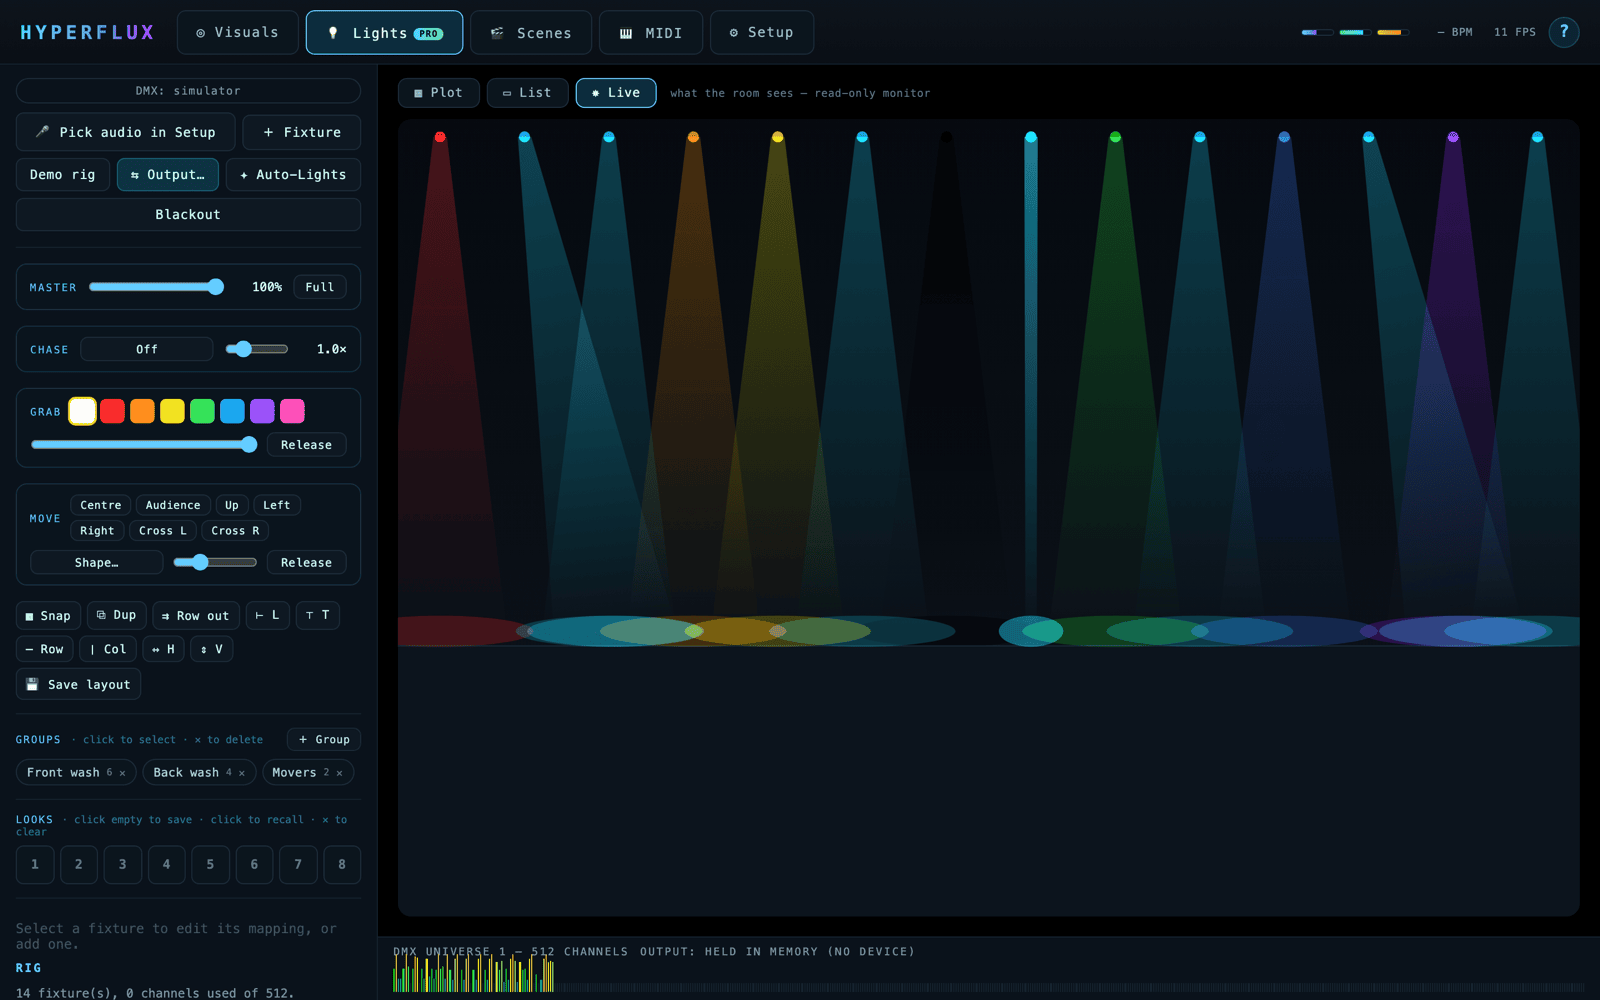The image size is (1600, 1000).
Task: Distribute vertically with the V button
Action: click(x=212, y=649)
